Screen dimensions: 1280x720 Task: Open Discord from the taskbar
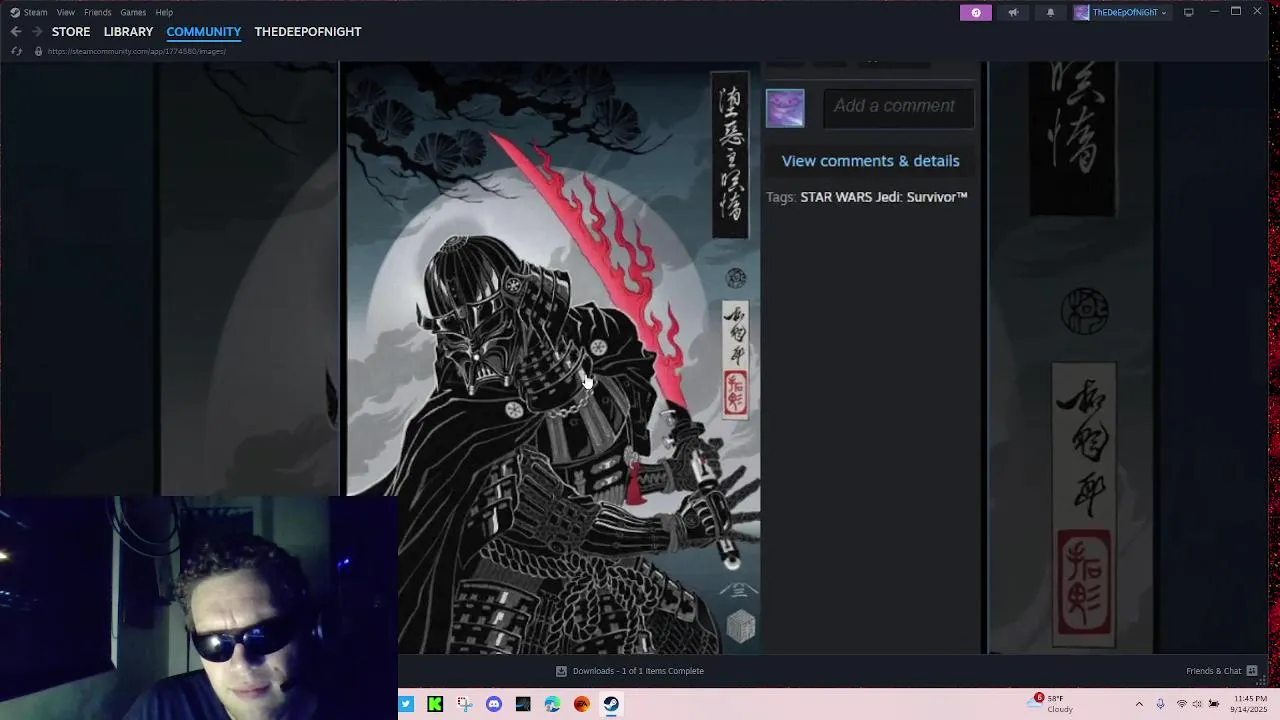click(x=494, y=704)
